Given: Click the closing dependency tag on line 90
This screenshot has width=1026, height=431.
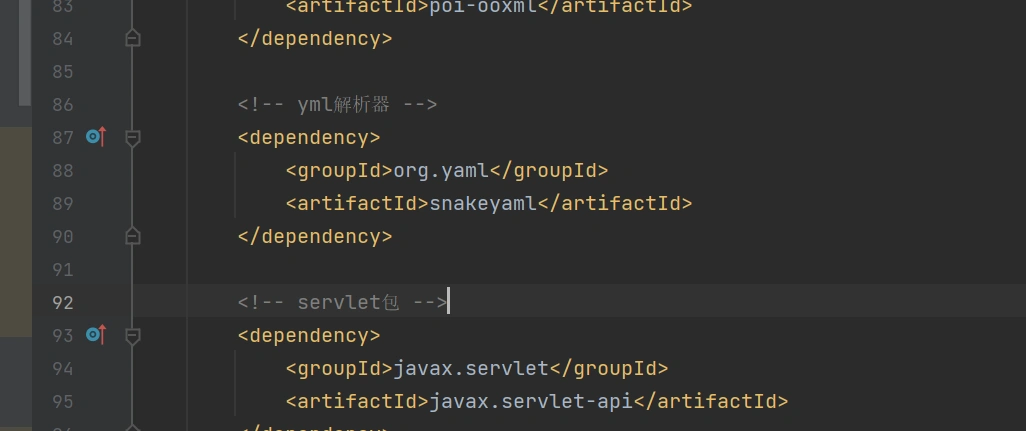Looking at the screenshot, I should point(314,237).
